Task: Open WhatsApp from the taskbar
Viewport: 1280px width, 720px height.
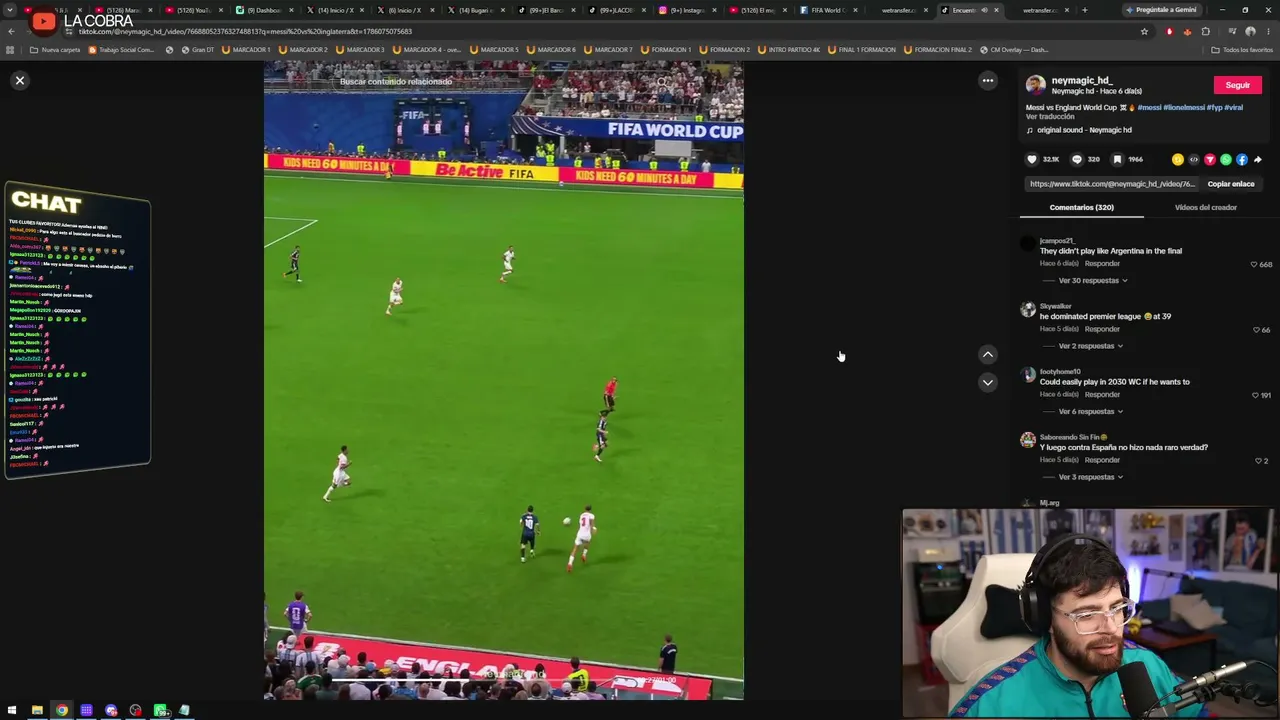Action: 160,711
